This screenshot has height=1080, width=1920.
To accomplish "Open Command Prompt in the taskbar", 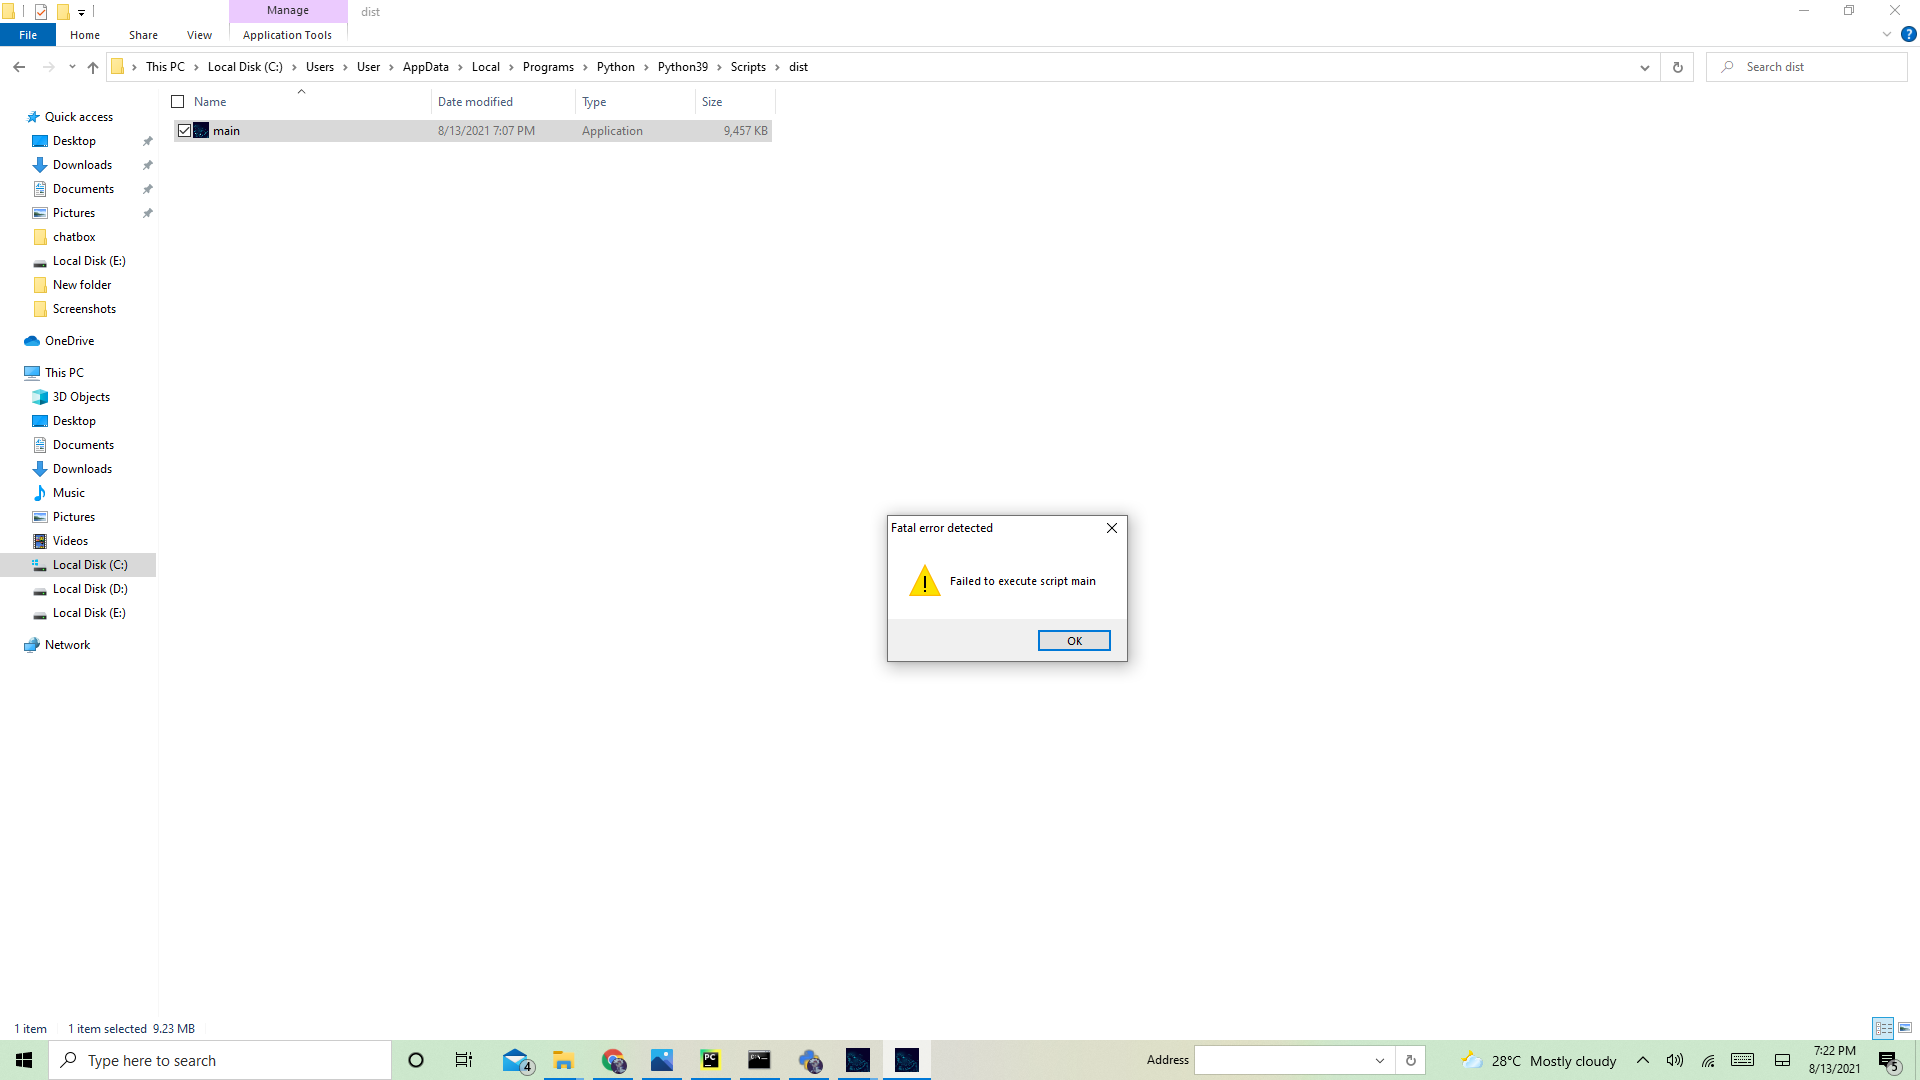I will 759,1060.
